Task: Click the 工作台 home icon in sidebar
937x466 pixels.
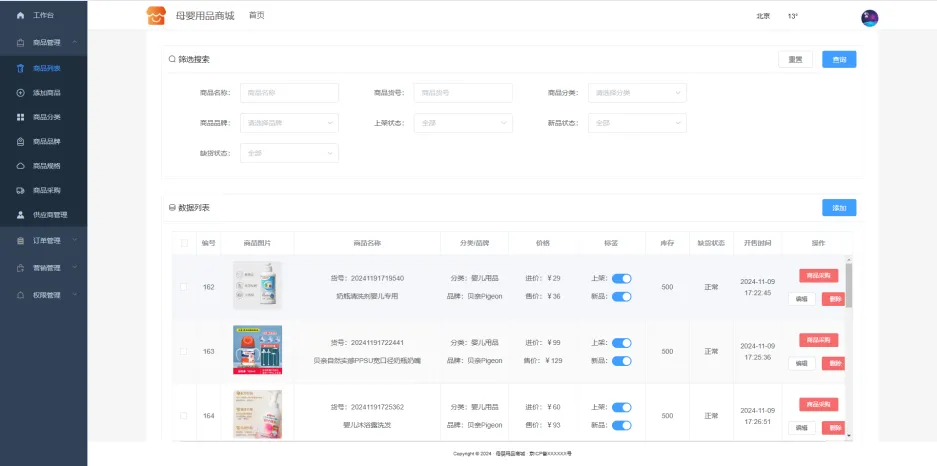Action: tap(20, 16)
